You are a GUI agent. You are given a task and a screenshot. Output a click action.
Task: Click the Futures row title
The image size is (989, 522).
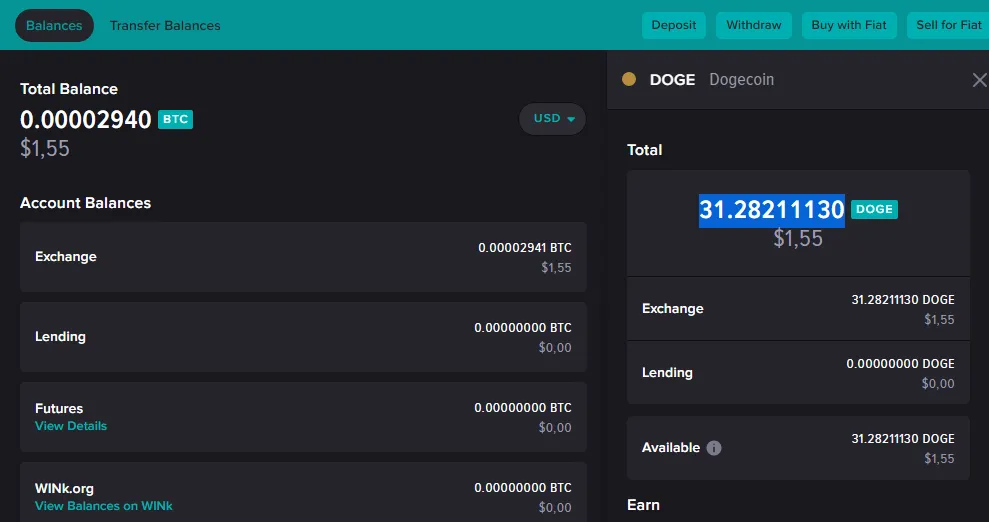59,409
